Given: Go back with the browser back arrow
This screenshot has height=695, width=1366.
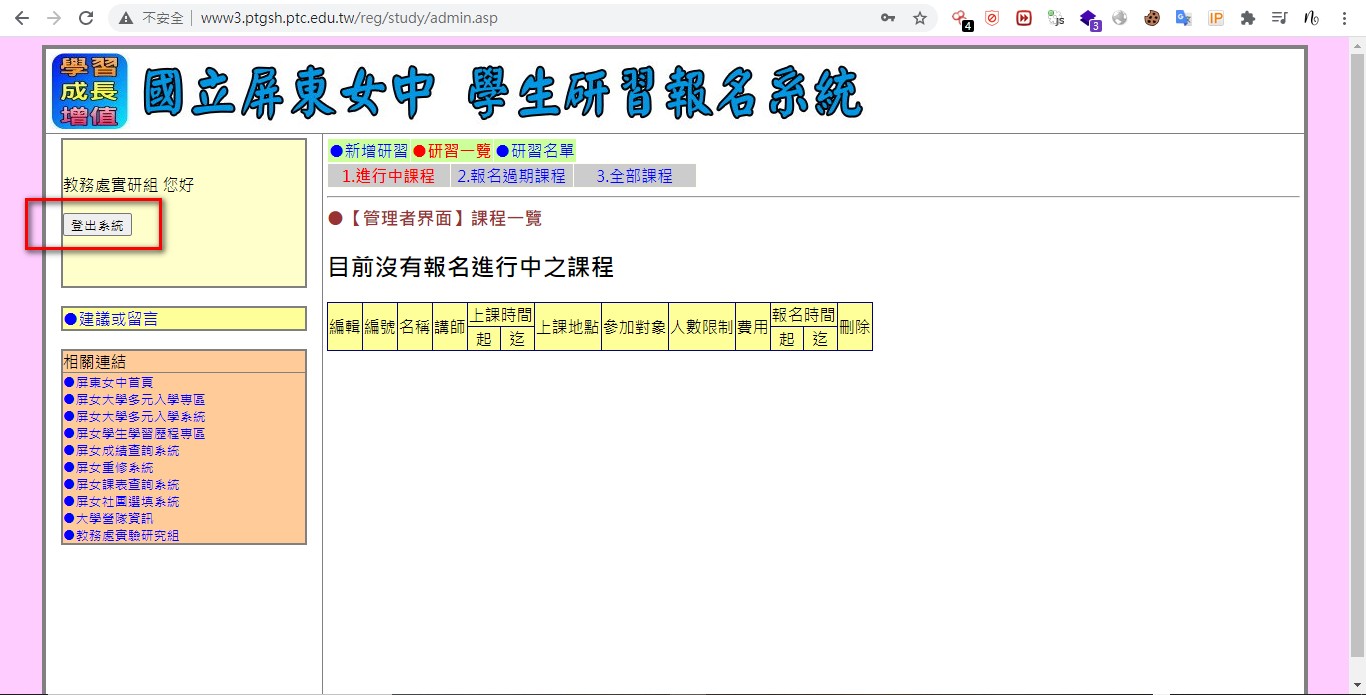Looking at the screenshot, I should tap(22, 18).
